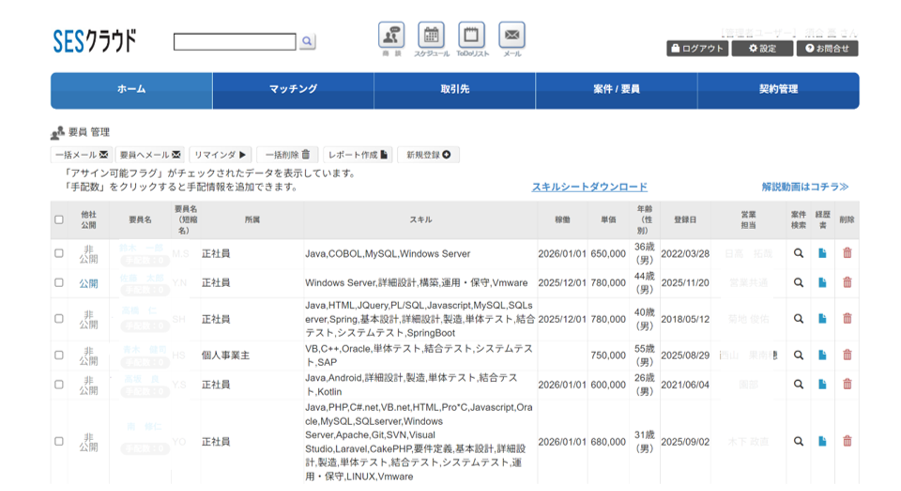The height and width of the screenshot is (491, 901).
Task: Check the 個人事業主 row checkbox
Action: coord(59,355)
